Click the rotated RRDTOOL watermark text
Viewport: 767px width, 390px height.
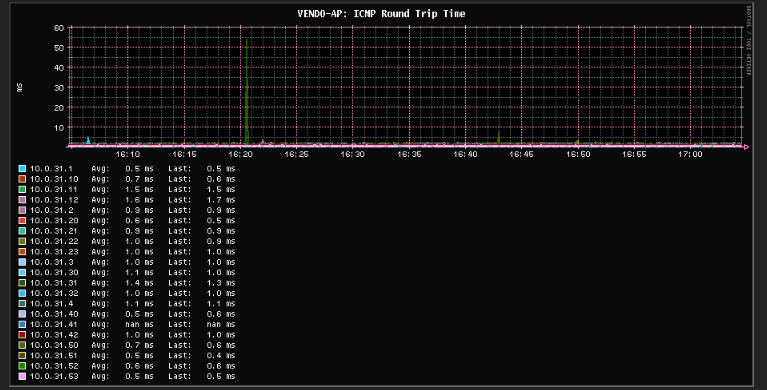pyautogui.click(x=749, y=41)
